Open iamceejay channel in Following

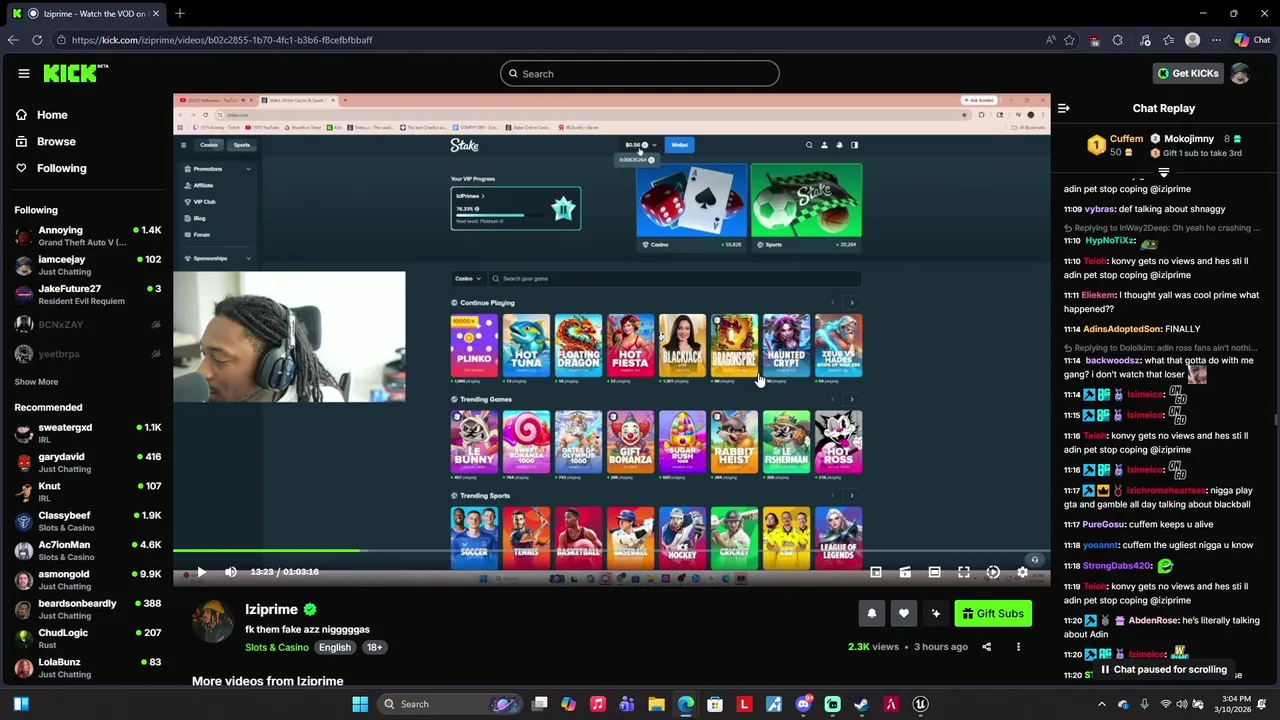coord(87,265)
